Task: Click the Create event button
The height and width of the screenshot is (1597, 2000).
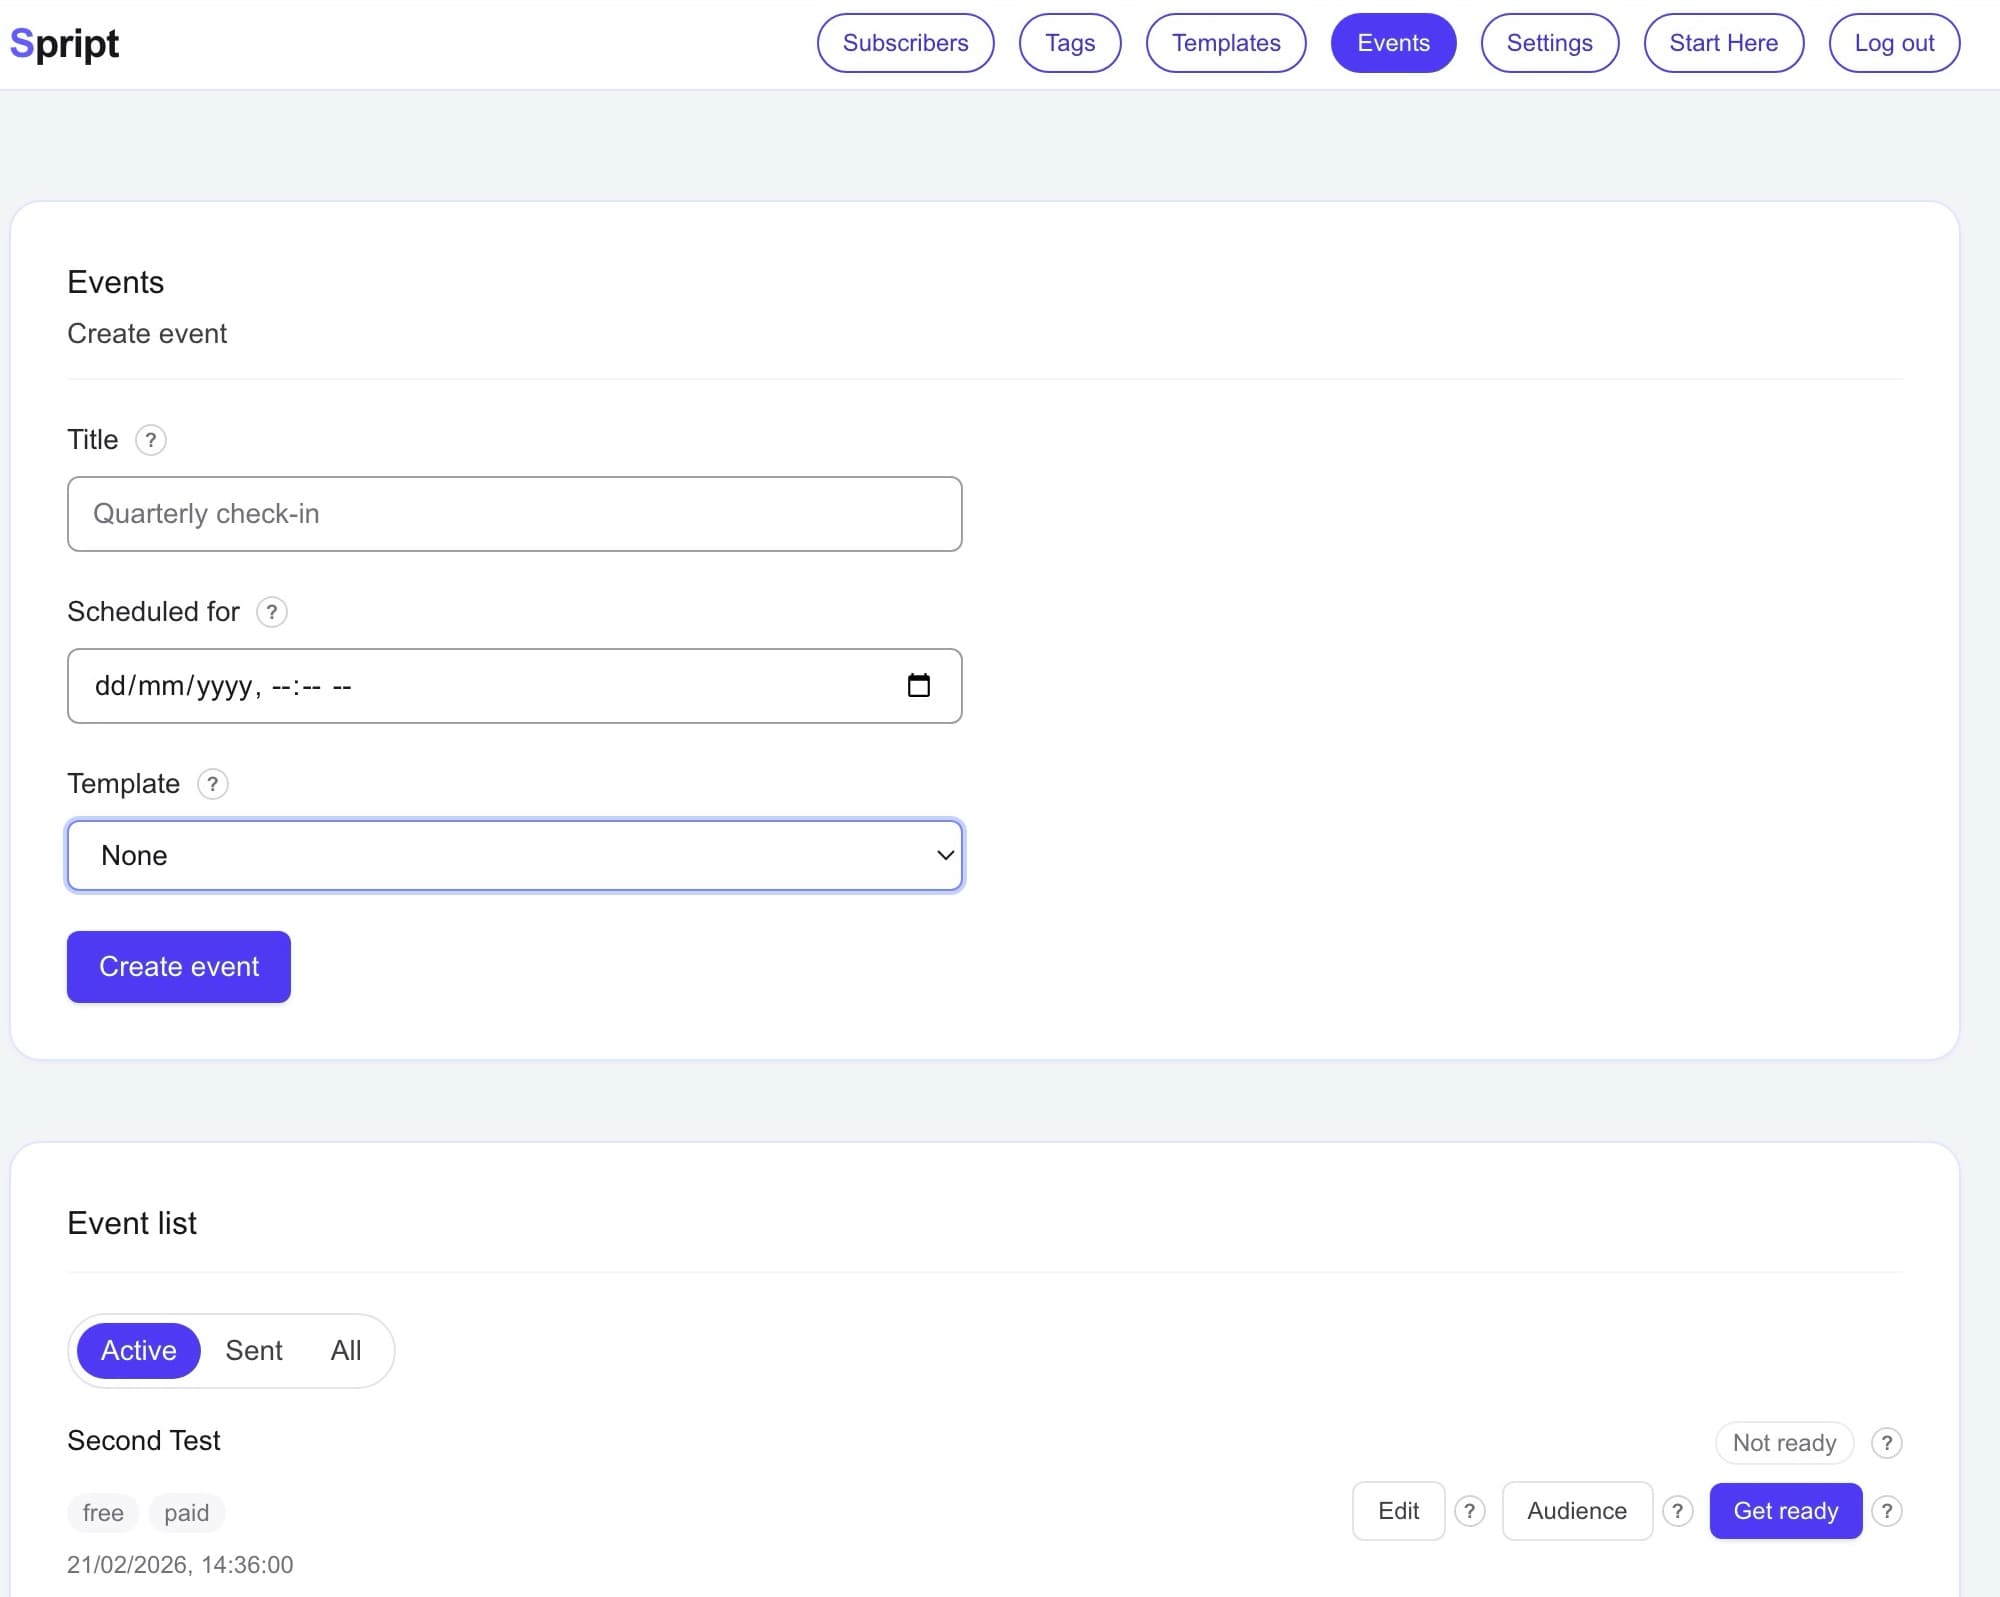Action: [x=178, y=966]
